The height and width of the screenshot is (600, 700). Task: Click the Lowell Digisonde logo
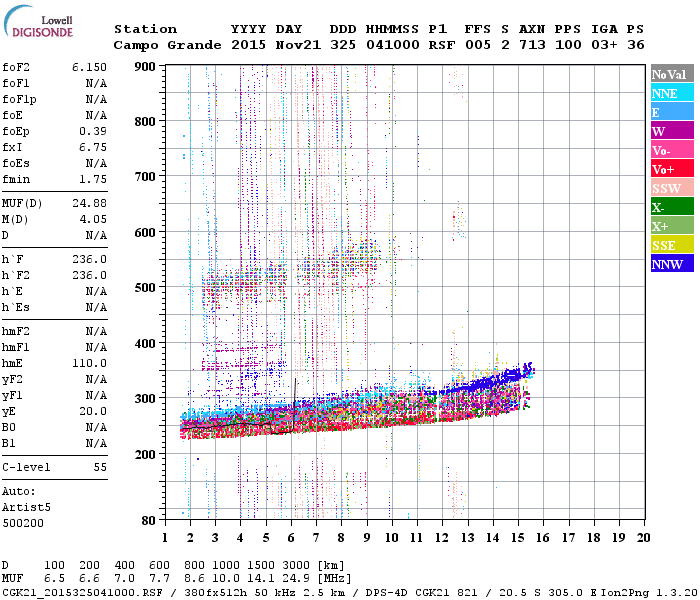point(38,21)
